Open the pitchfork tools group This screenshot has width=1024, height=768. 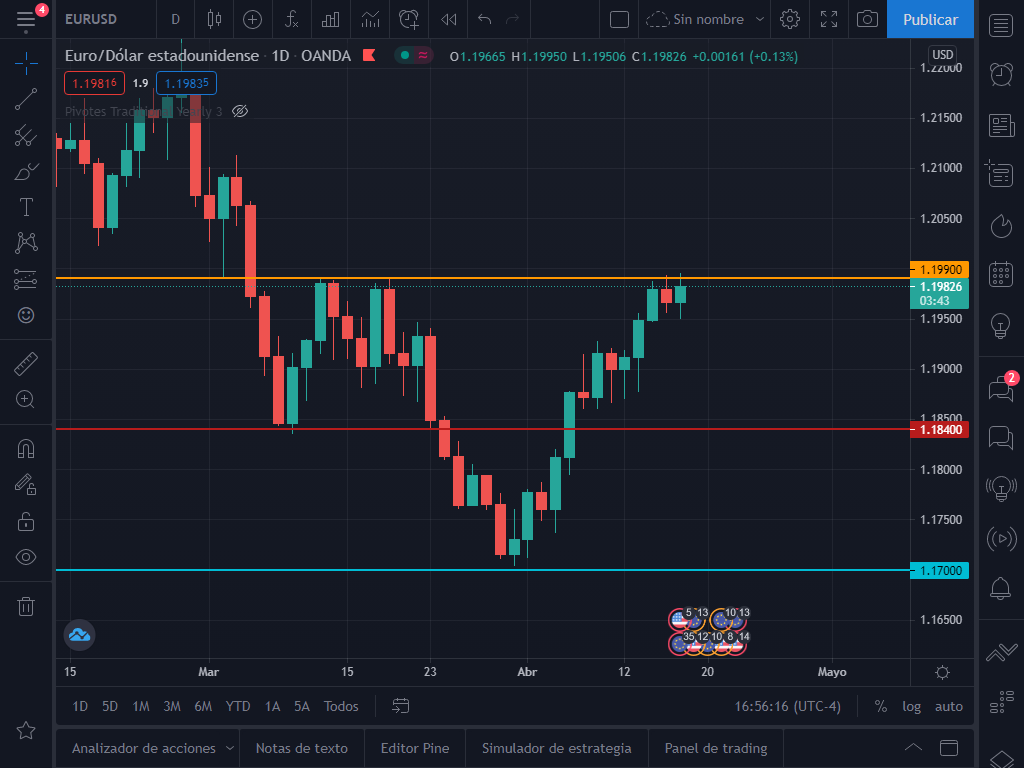[26, 136]
